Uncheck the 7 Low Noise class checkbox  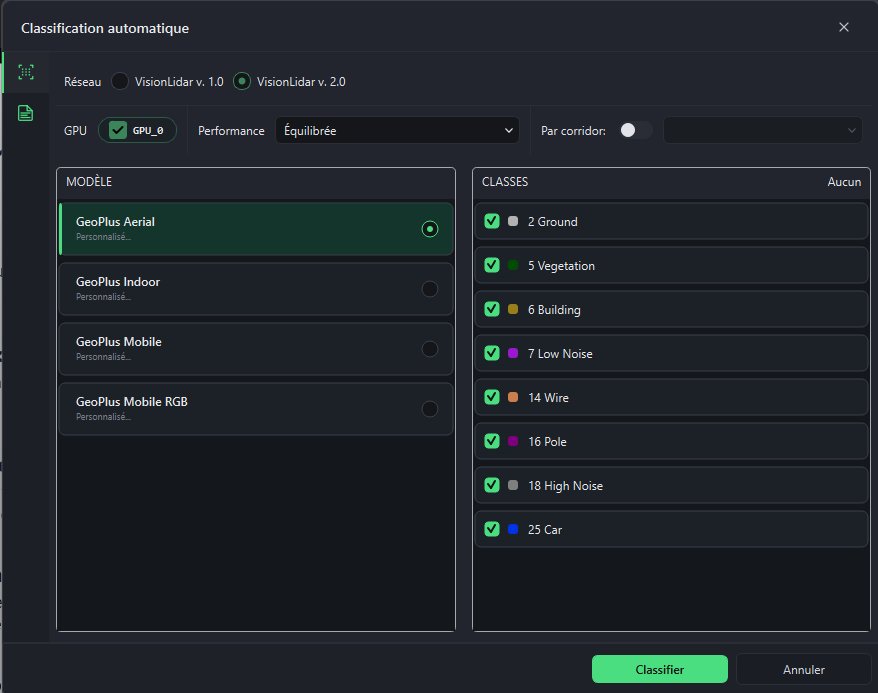click(492, 353)
